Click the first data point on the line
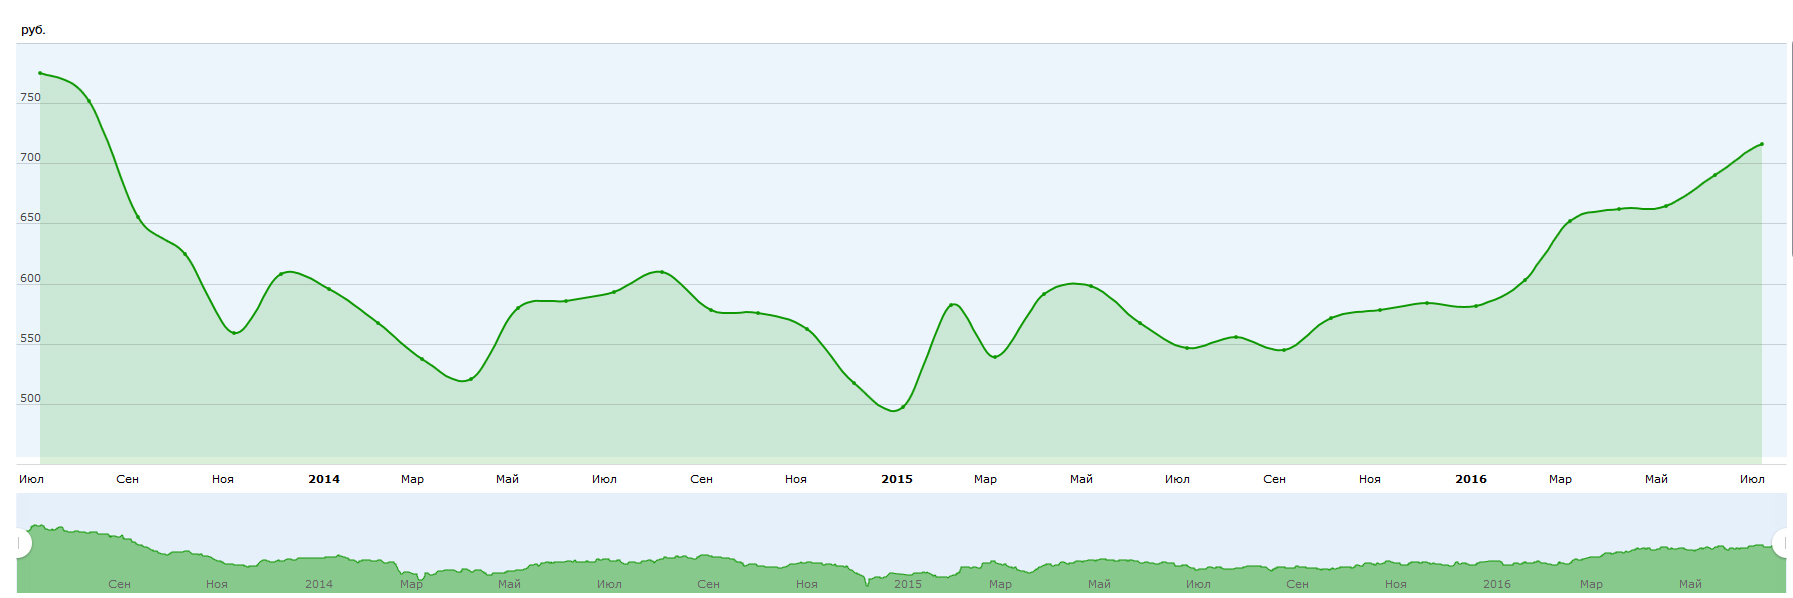The height and width of the screenshot is (598, 1793). (x=40, y=73)
